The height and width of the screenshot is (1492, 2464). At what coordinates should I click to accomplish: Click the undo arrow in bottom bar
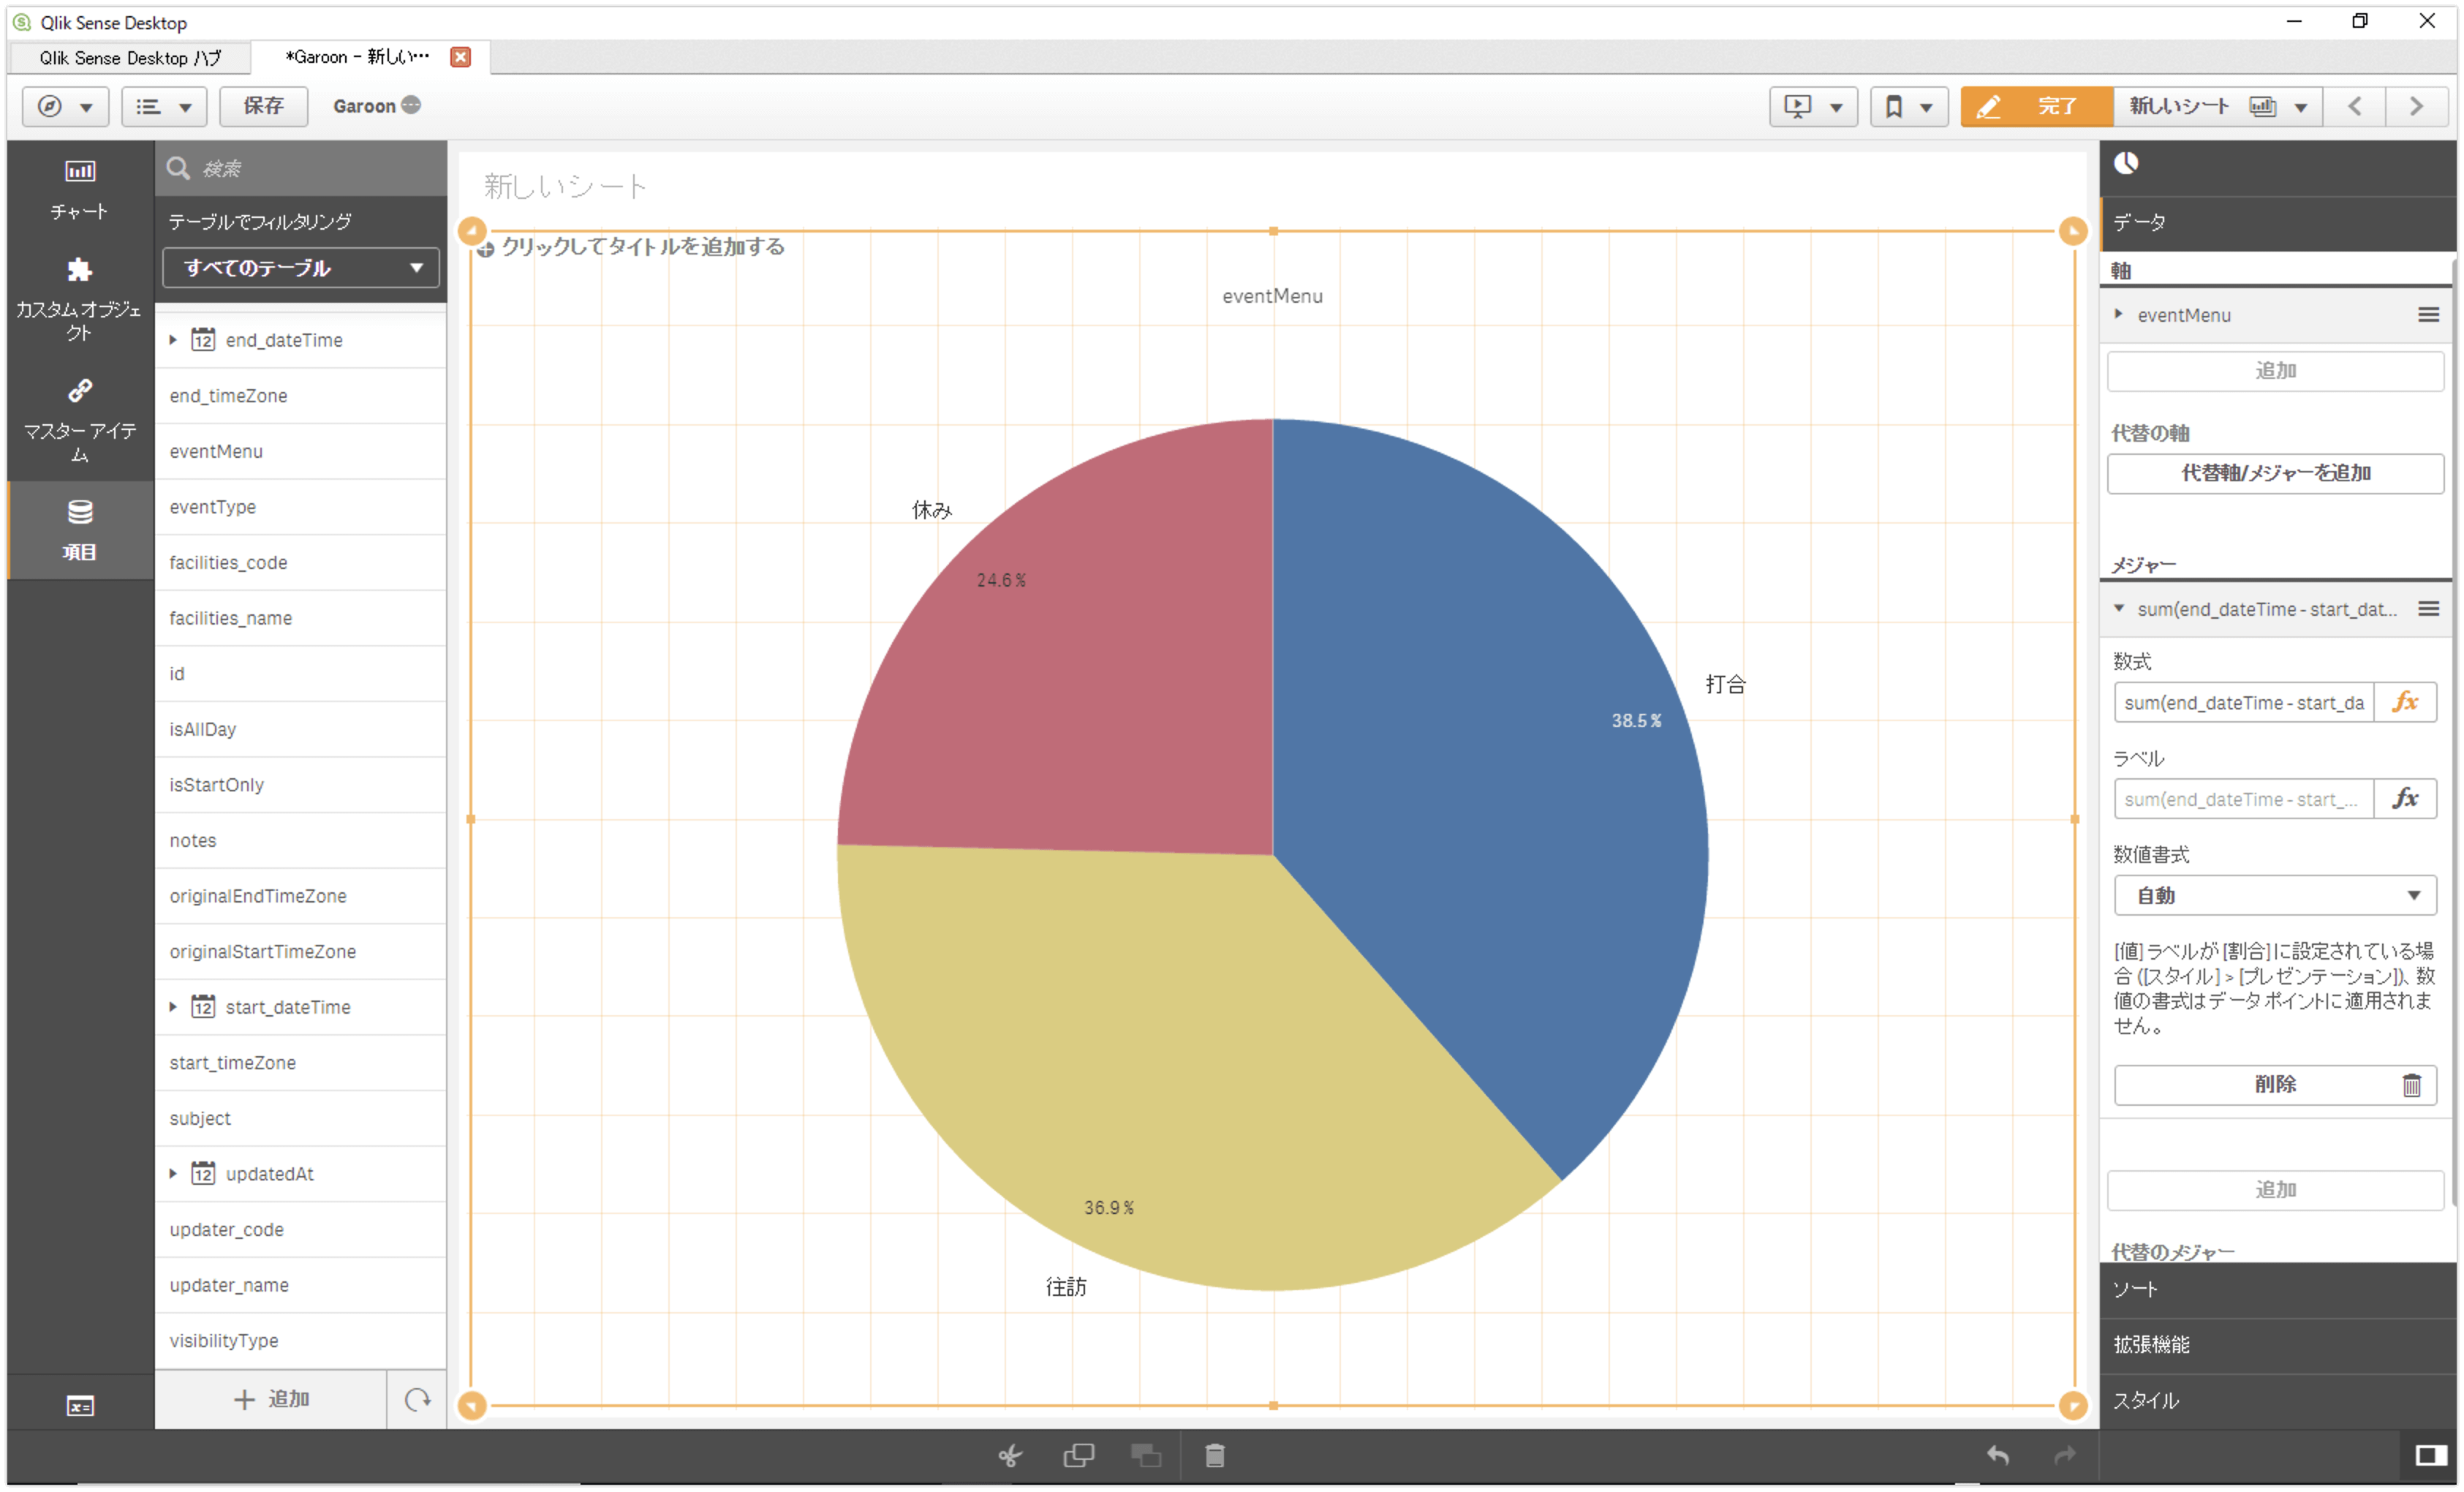point(1997,1456)
